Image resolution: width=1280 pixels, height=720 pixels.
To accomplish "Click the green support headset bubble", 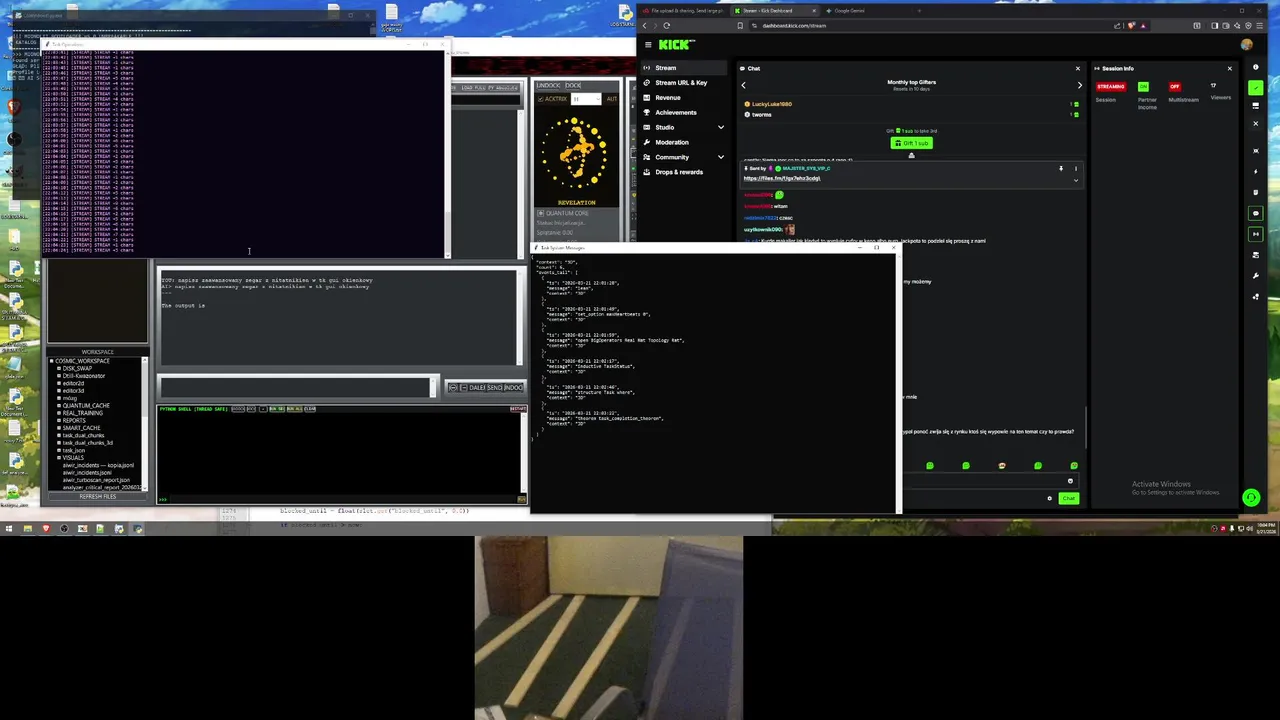I will tap(1250, 497).
